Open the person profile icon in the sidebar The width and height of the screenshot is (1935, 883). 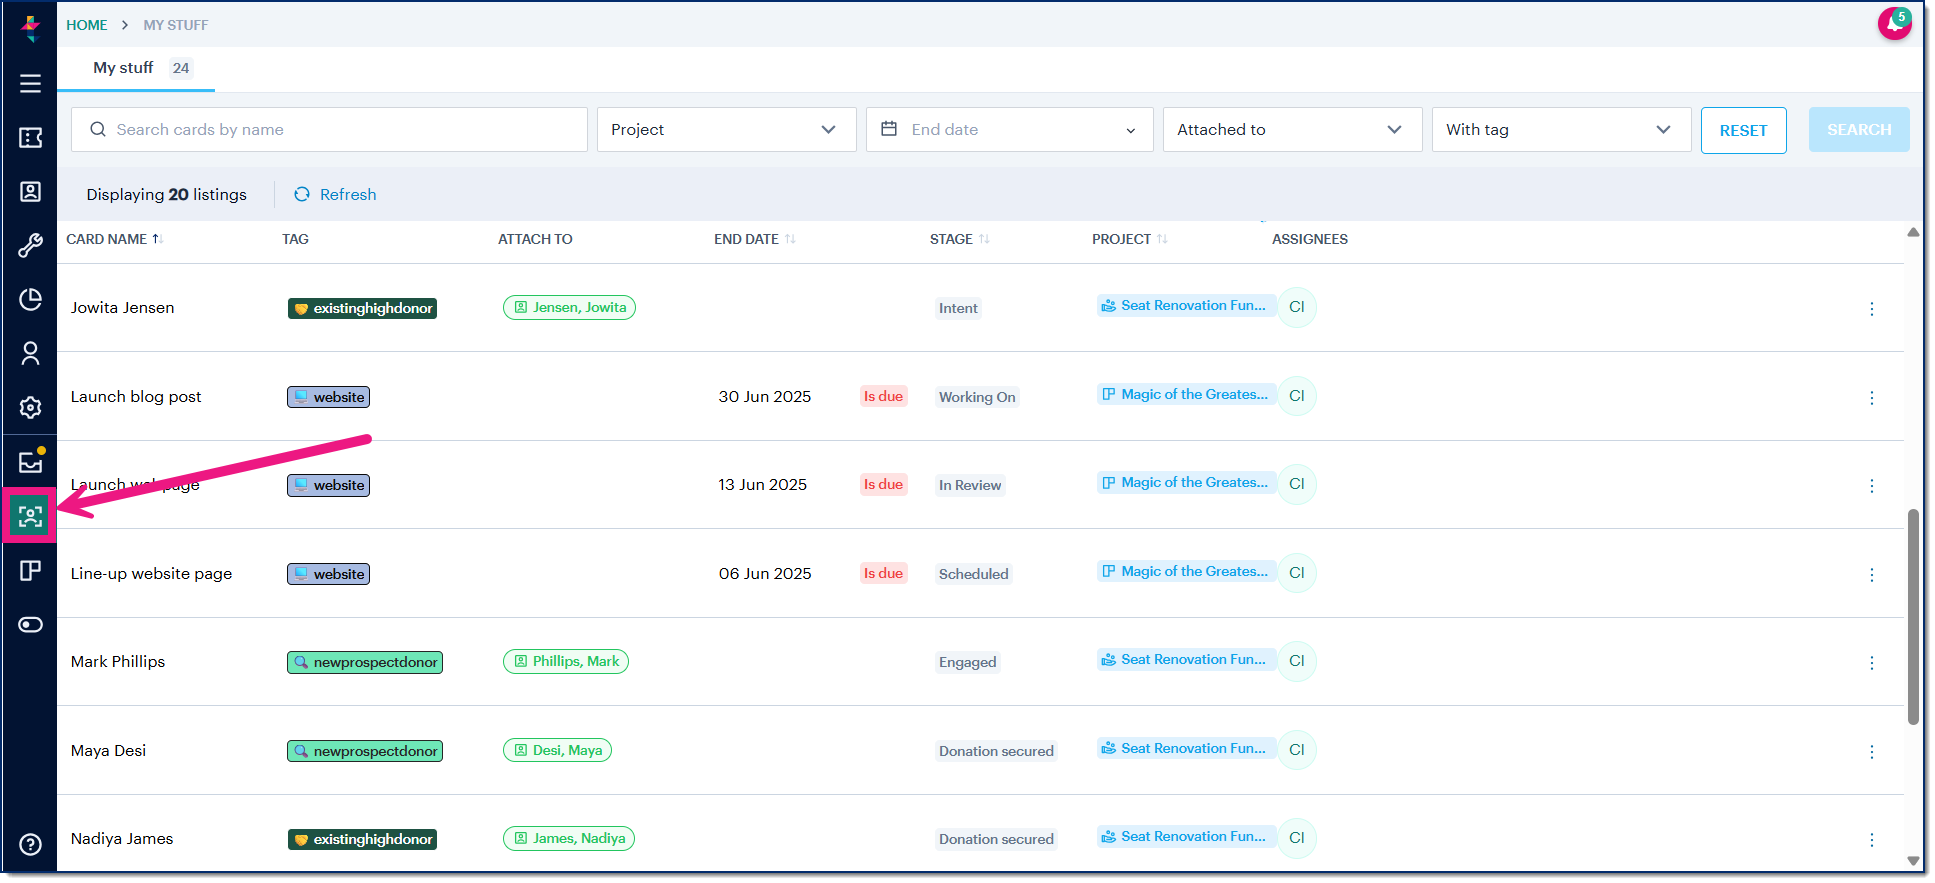(x=30, y=354)
